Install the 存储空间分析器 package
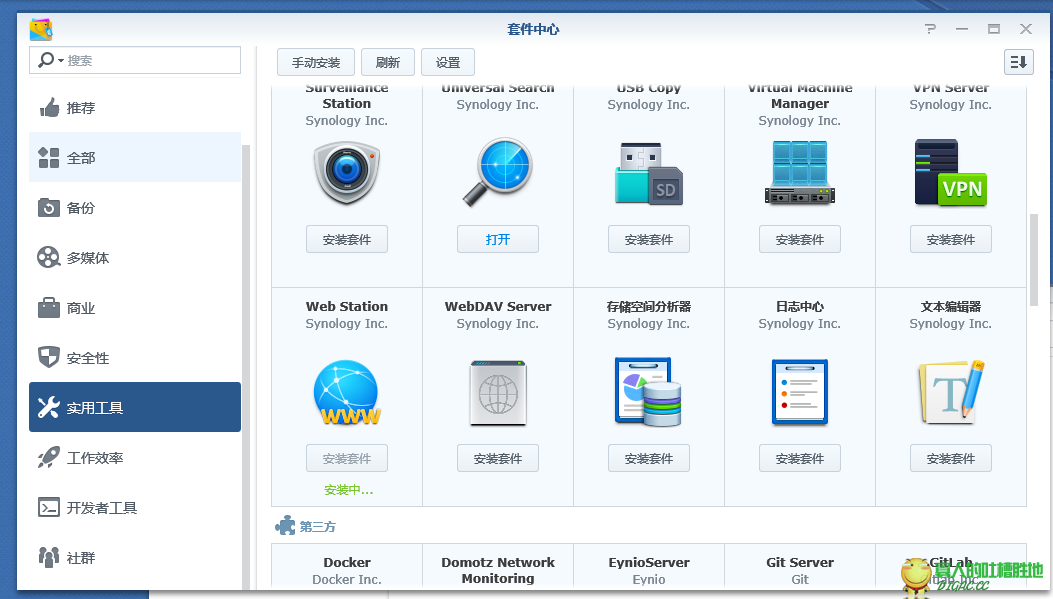This screenshot has height=599, width=1053. coord(649,458)
